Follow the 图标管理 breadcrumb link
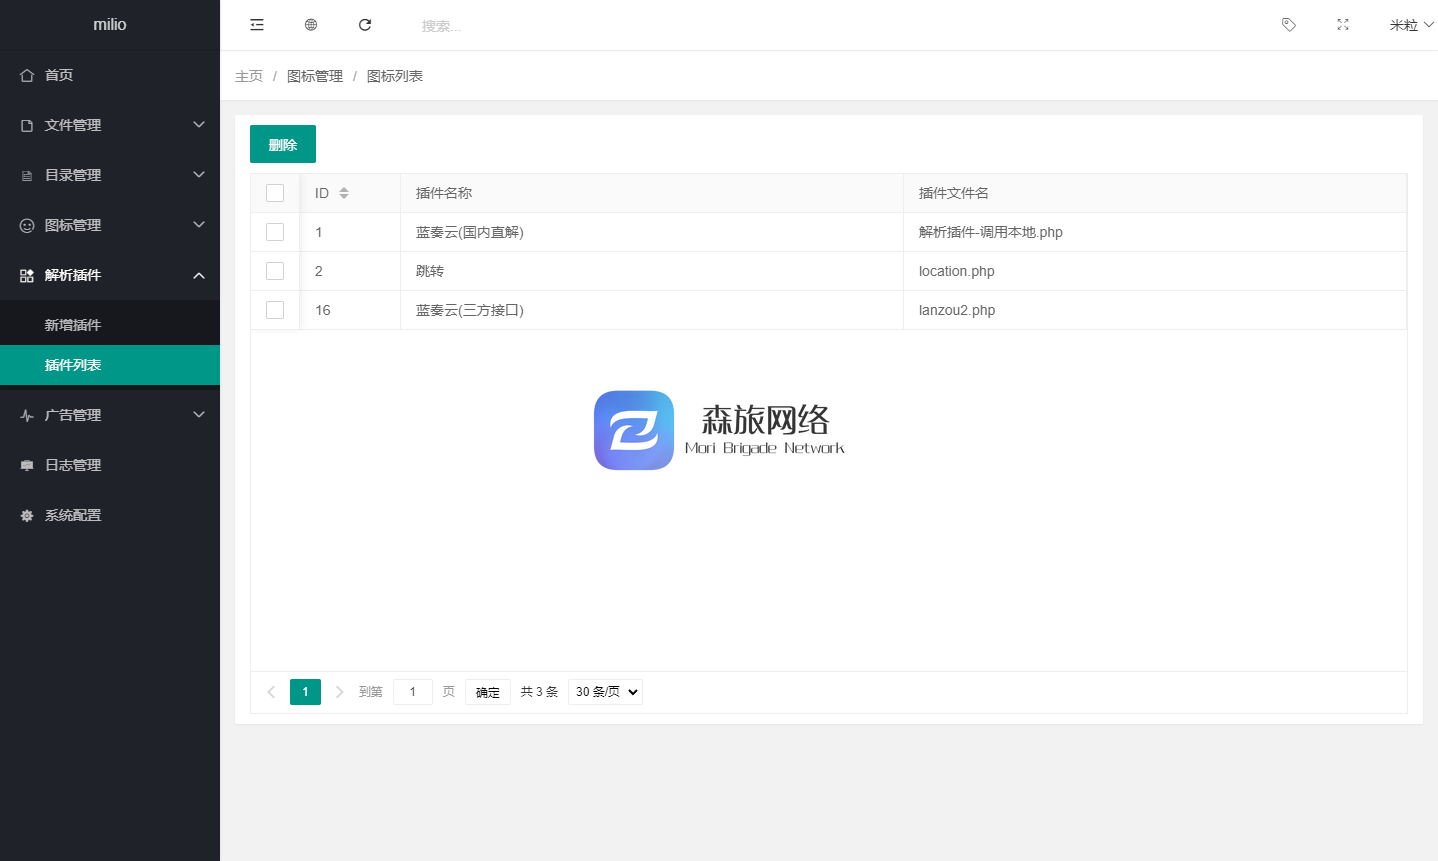1438x861 pixels. pos(315,76)
